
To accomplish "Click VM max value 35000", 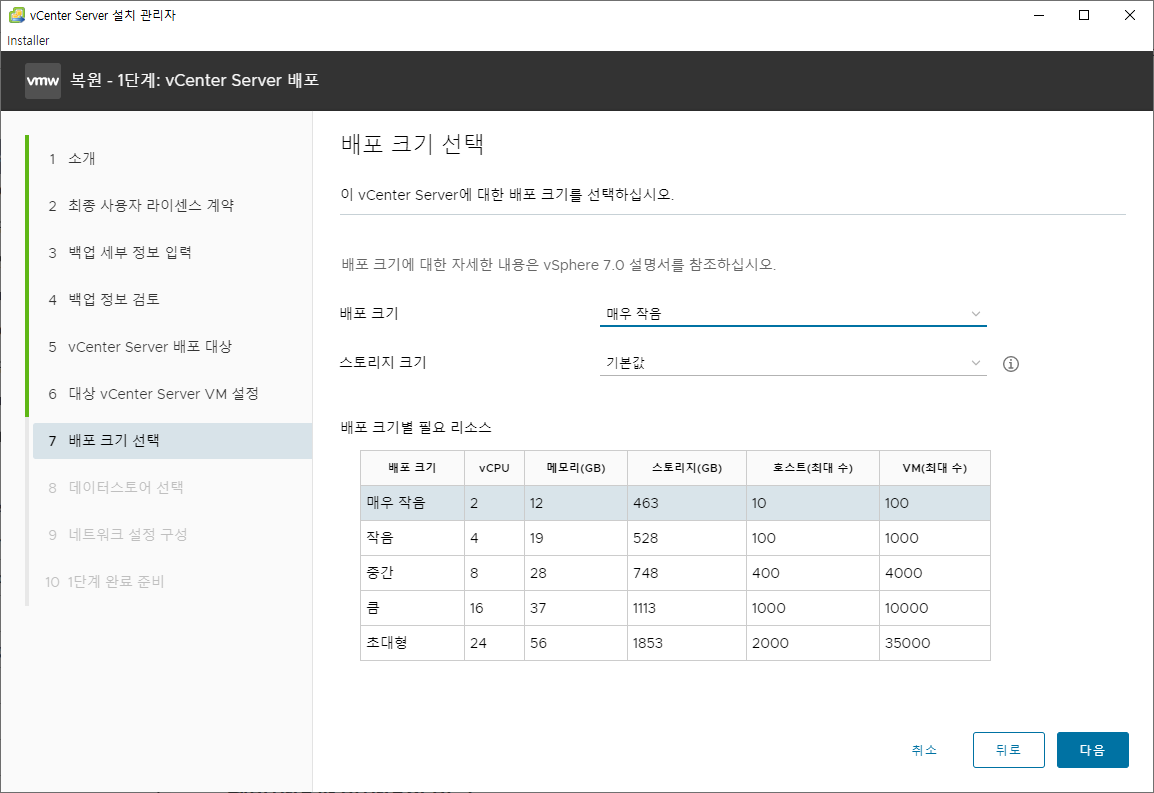I will [x=907, y=644].
